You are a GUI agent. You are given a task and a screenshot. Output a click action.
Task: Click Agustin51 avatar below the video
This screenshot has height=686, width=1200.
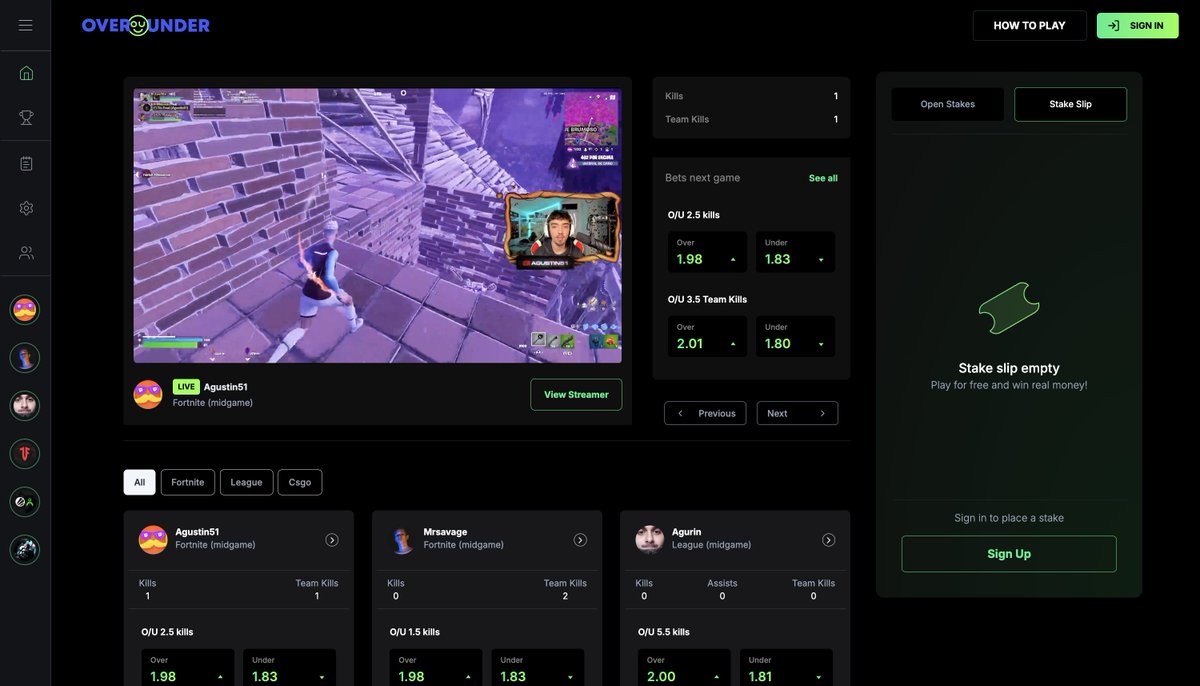[148, 394]
